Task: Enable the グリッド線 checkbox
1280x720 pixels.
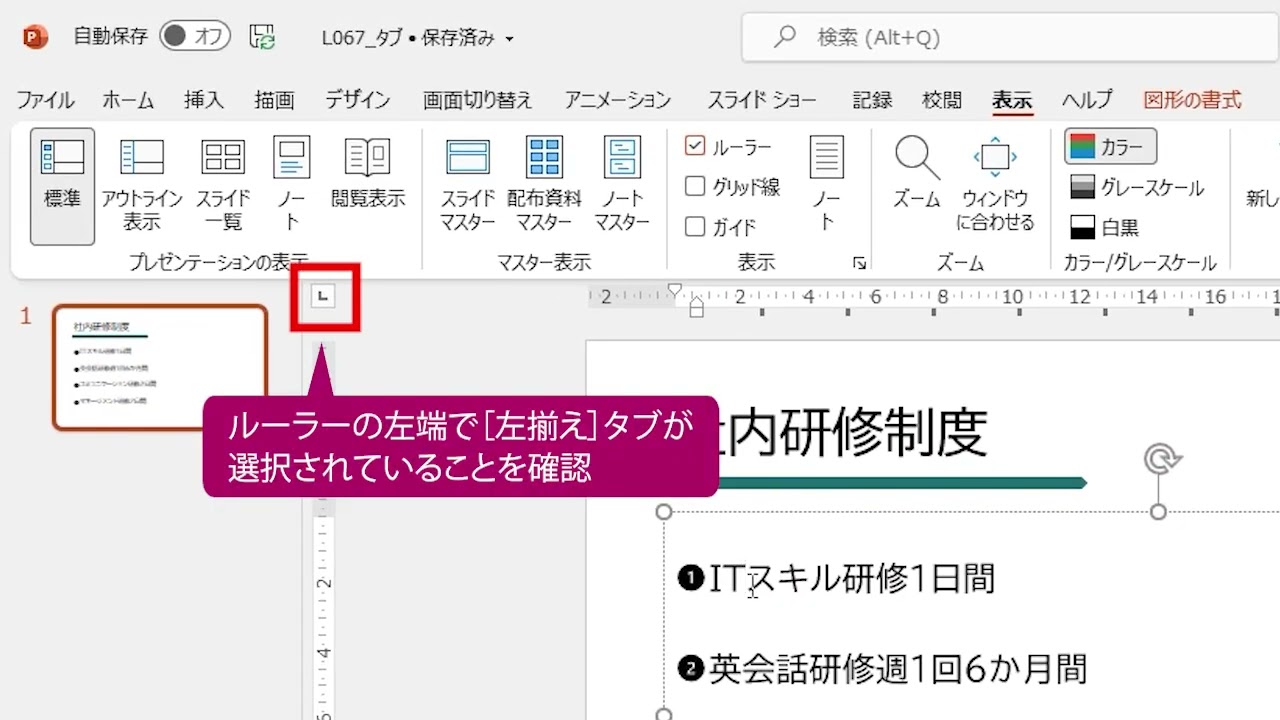Action: 695,186
